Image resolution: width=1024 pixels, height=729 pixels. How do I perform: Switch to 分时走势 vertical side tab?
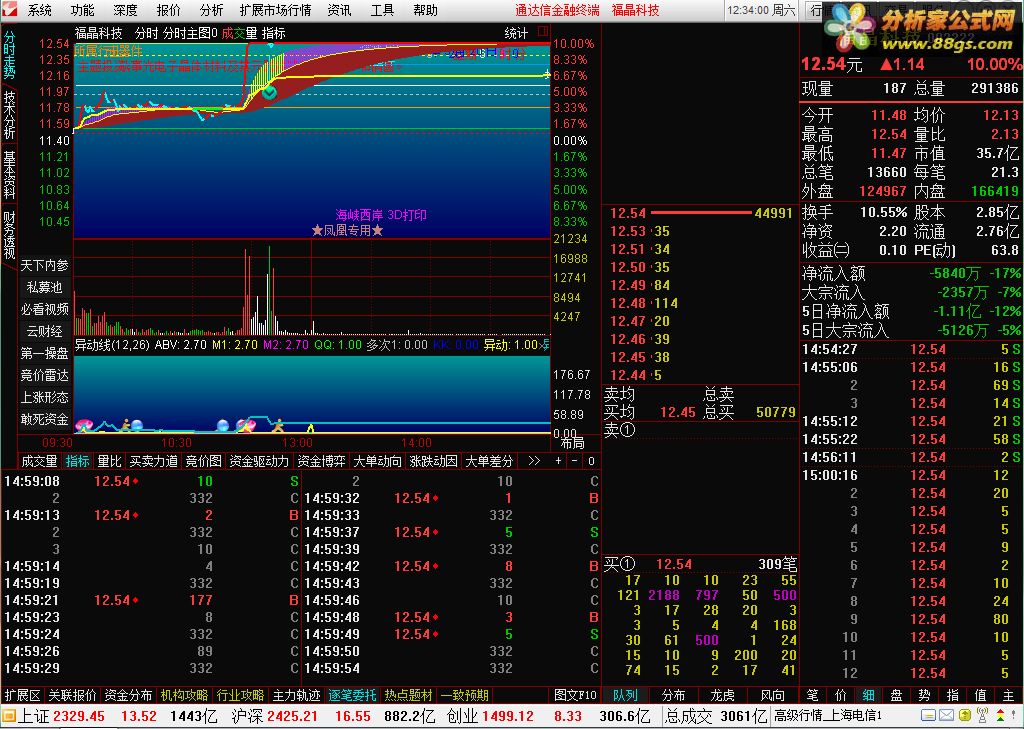pos(9,55)
